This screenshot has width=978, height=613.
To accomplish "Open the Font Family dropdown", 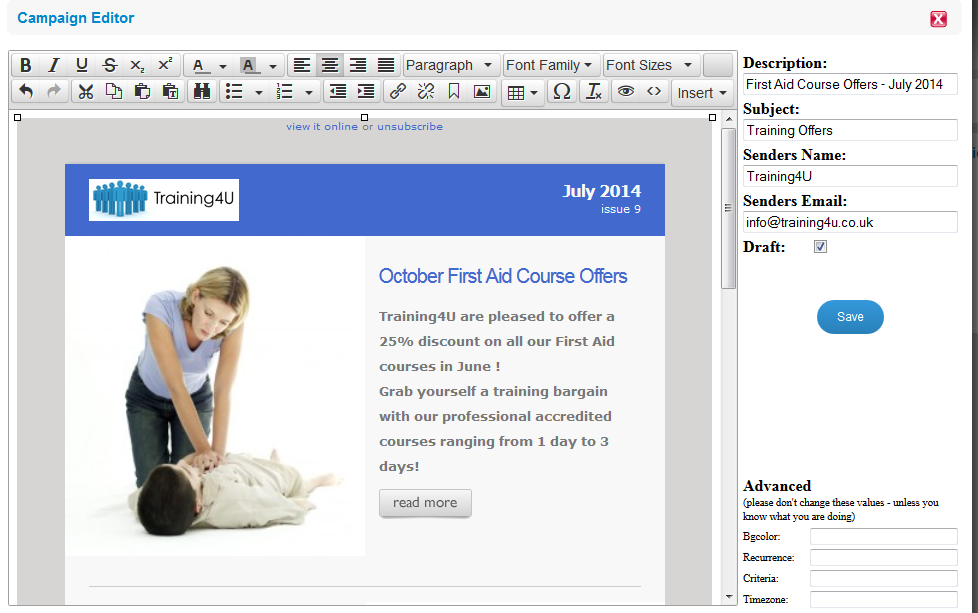I will pyautogui.click(x=551, y=65).
